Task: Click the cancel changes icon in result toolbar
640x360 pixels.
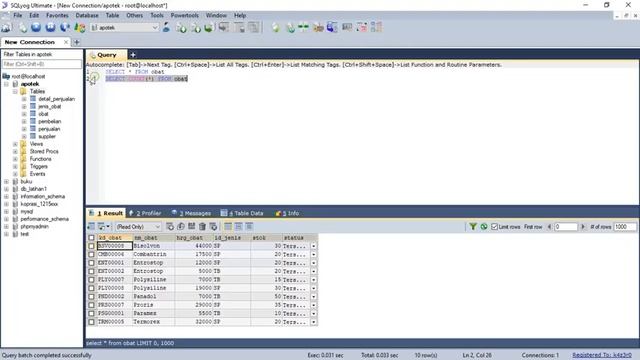Action: click(213, 227)
